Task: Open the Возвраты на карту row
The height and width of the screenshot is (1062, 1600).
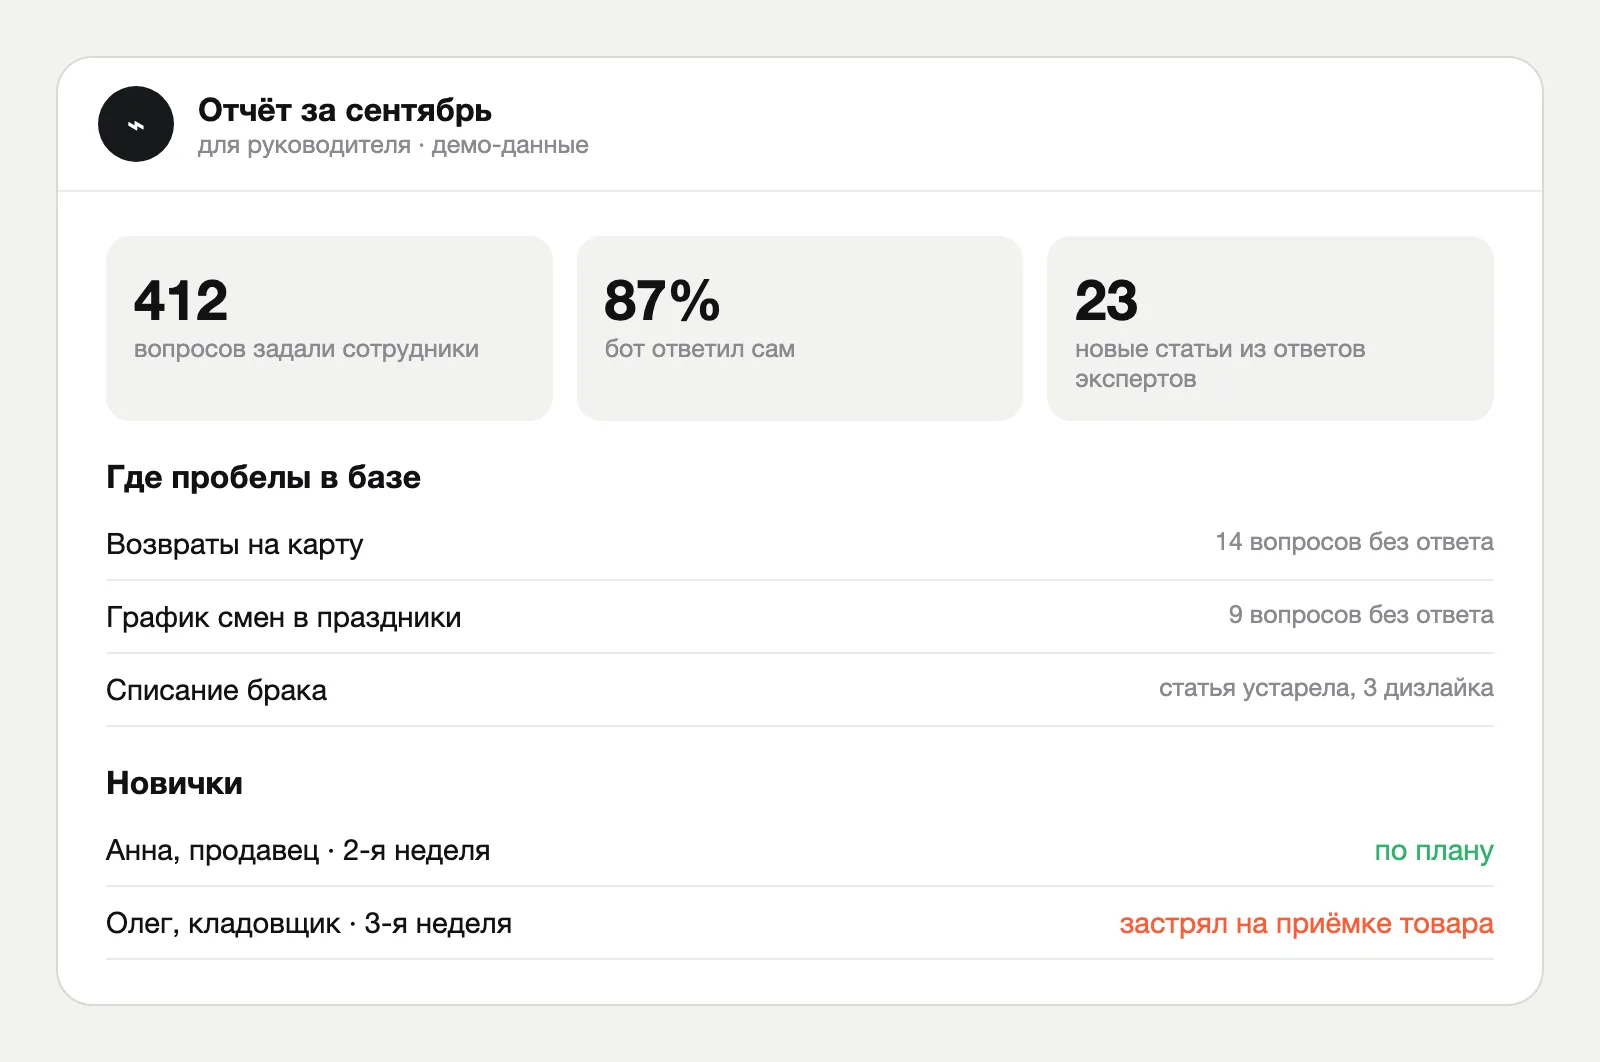Action: click(800, 544)
